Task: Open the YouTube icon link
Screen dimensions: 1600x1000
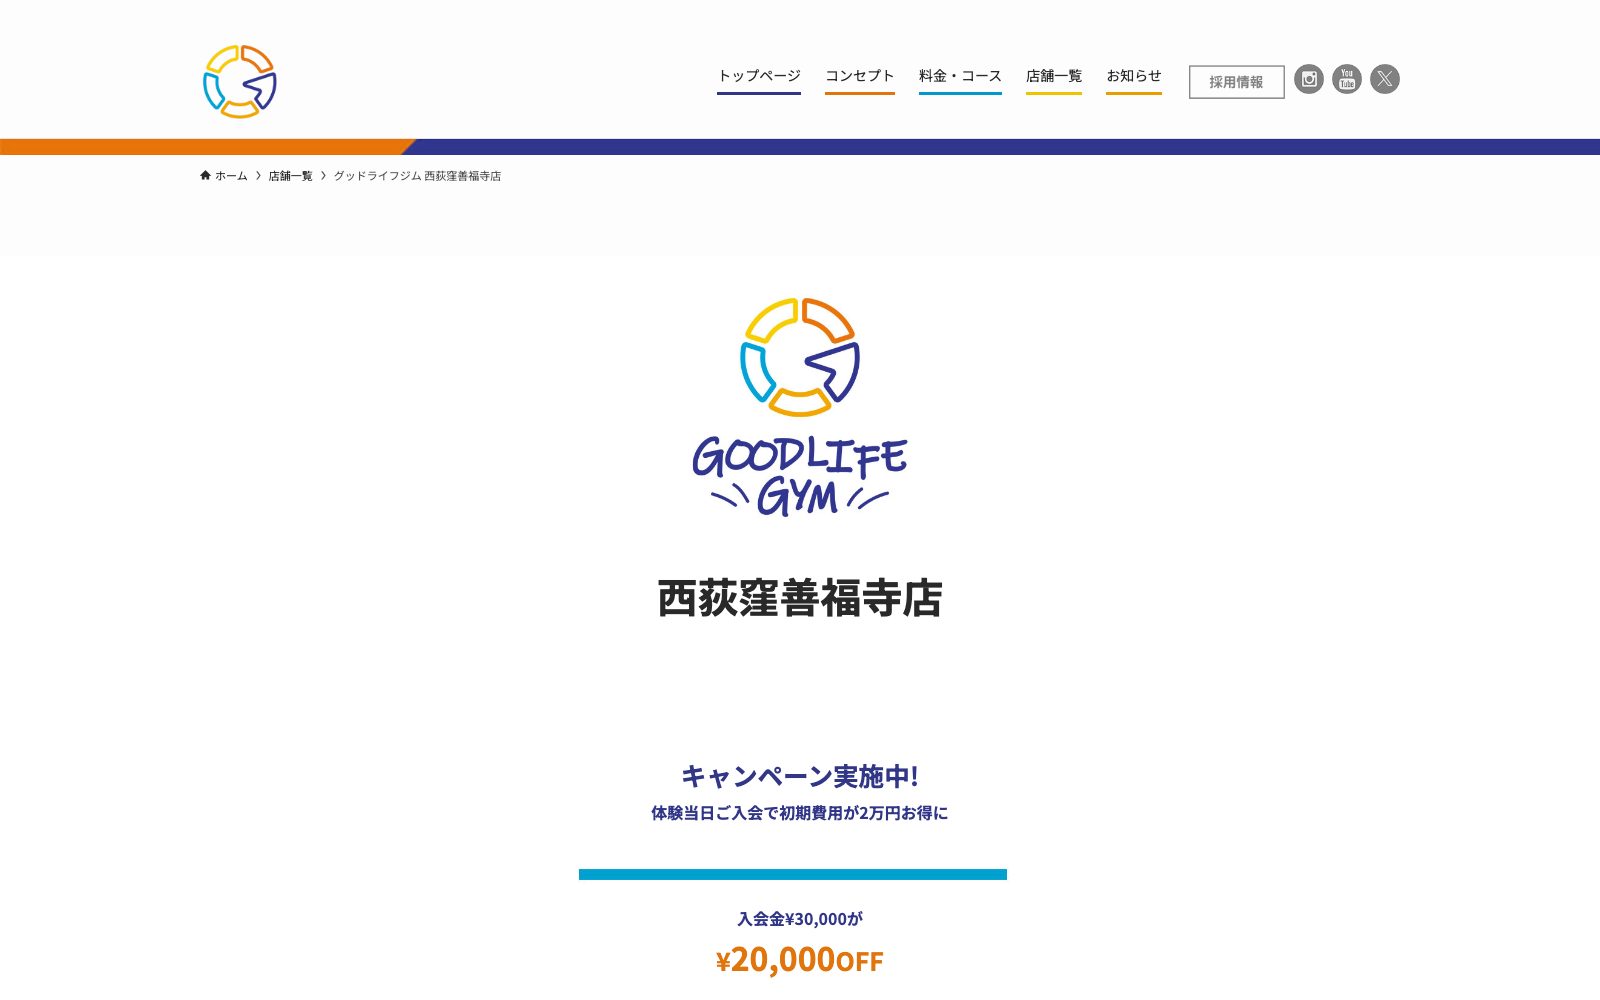Action: tap(1347, 79)
